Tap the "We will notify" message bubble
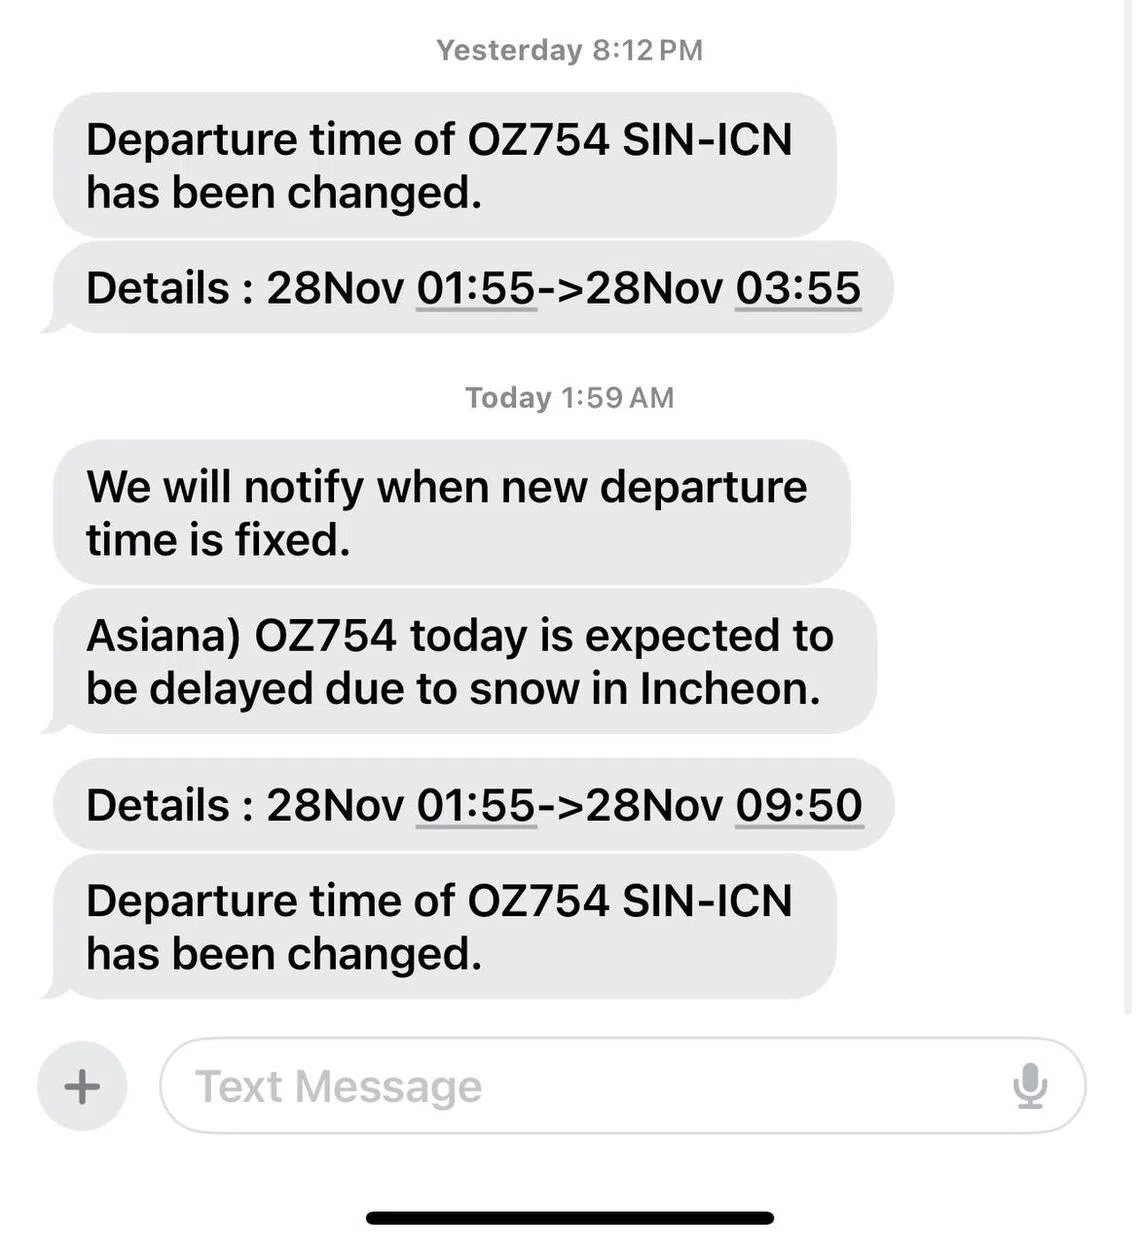This screenshot has height=1246, width=1140. (x=450, y=513)
